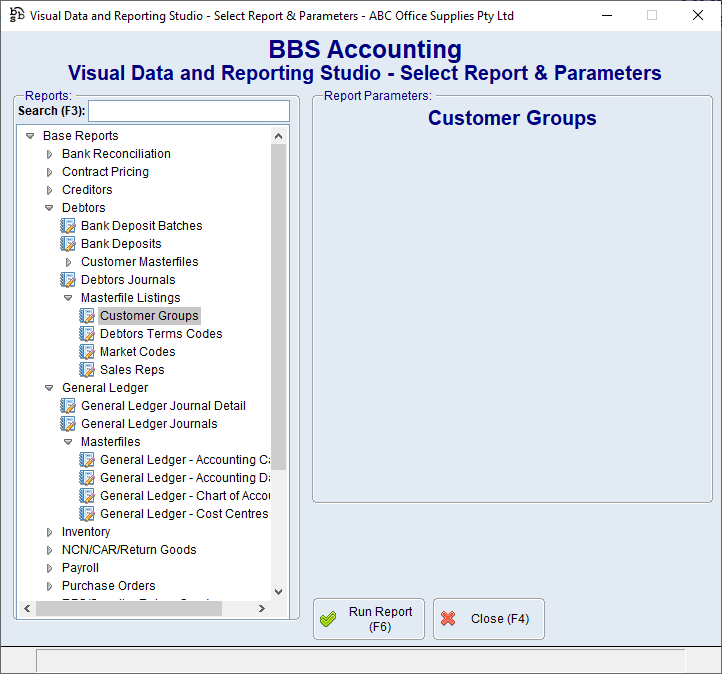
Task: Expand the Inventory reports folder
Action: [50, 532]
